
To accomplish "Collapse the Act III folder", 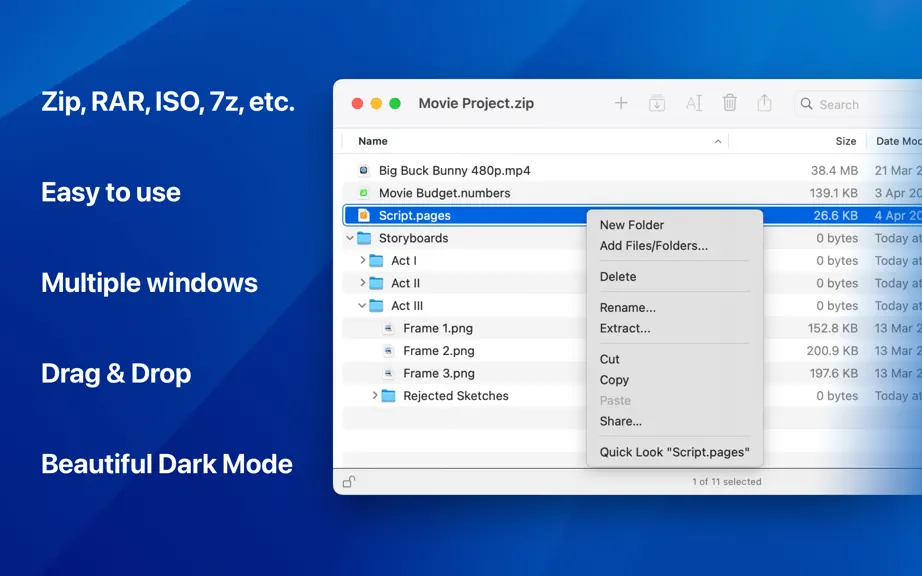I will (362, 306).
